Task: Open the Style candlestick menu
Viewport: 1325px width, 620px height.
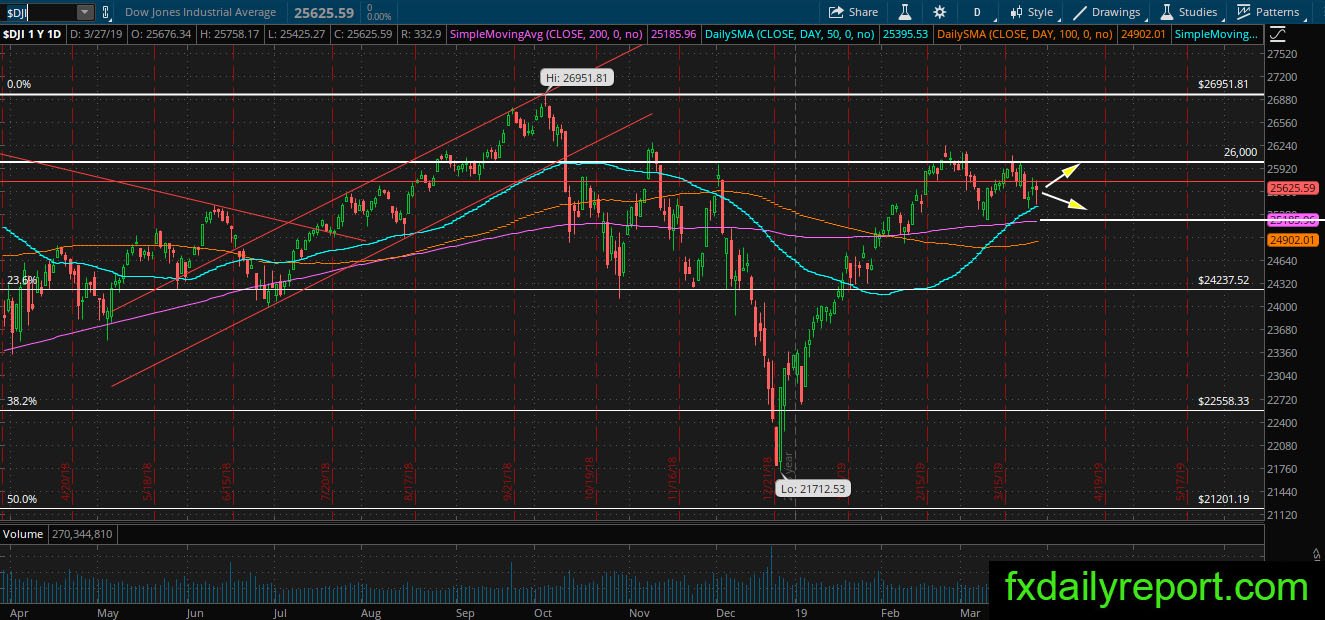Action: [1029, 12]
